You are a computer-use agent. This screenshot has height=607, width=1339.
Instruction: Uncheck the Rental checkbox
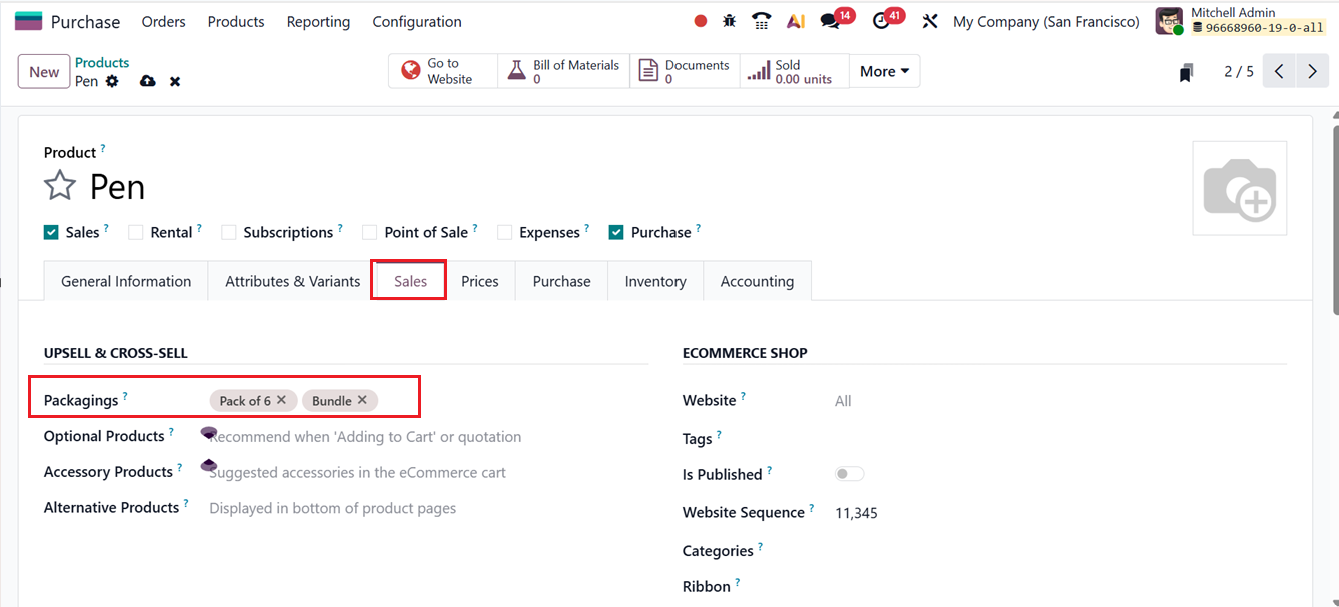click(135, 232)
